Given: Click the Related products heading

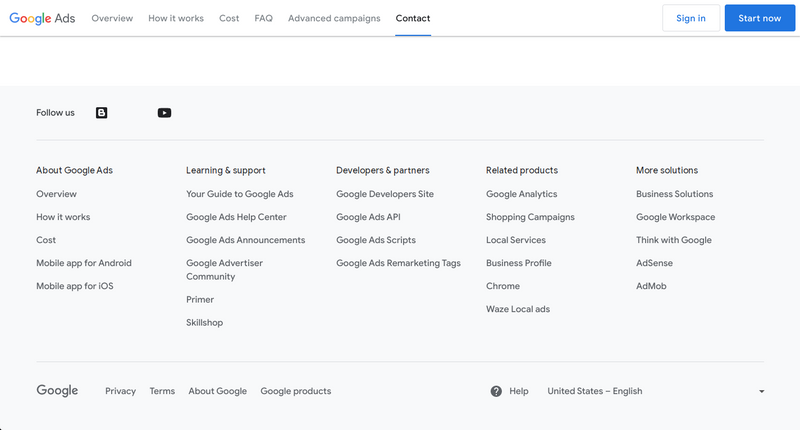Looking at the screenshot, I should coord(522,170).
